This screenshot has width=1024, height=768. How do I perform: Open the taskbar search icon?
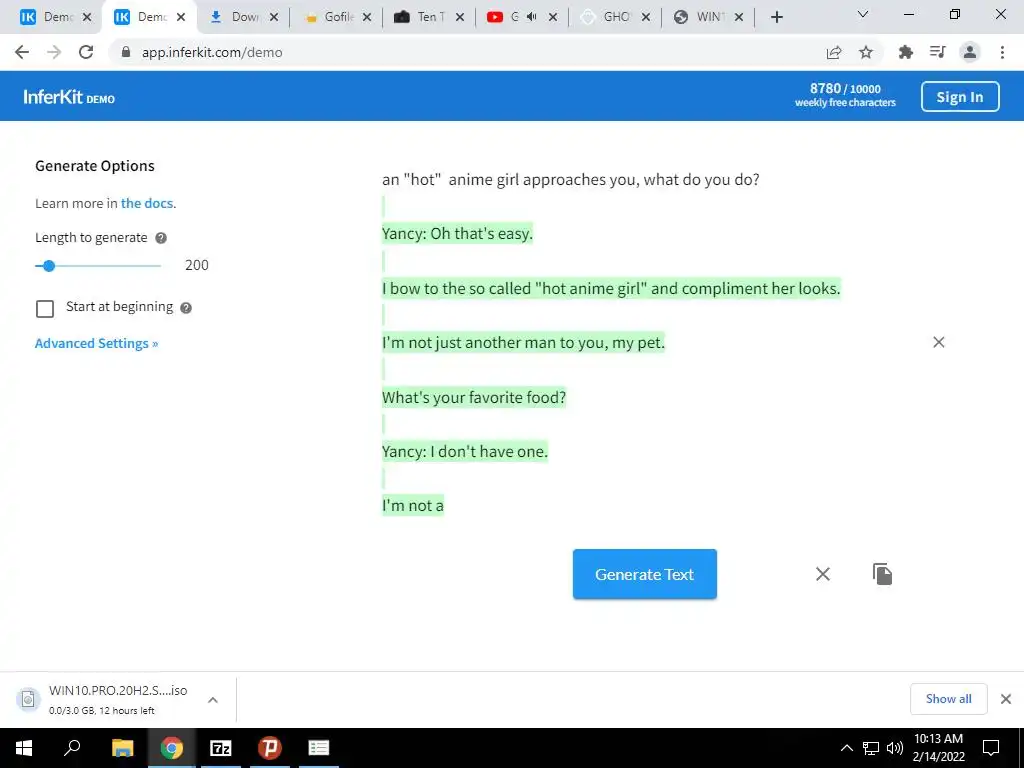[72, 748]
